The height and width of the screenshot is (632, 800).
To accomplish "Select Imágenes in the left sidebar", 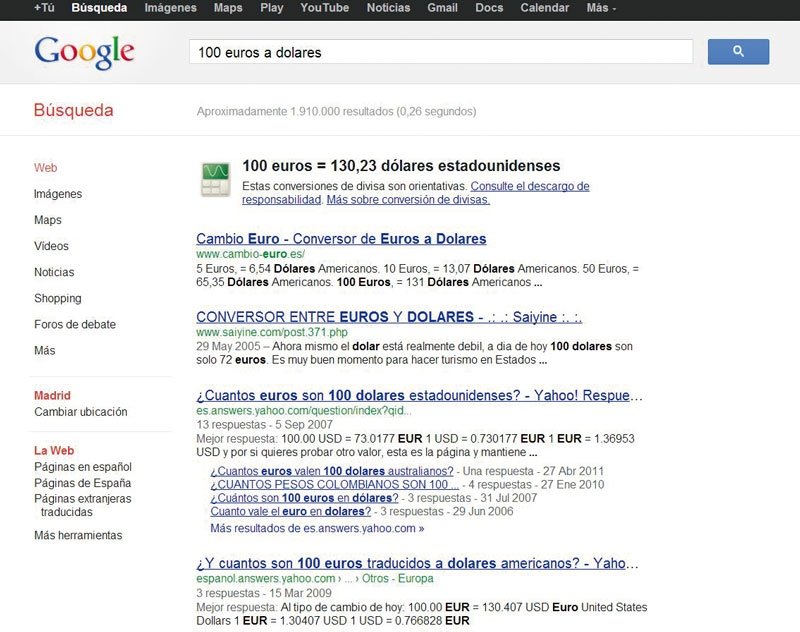I will [x=58, y=194].
